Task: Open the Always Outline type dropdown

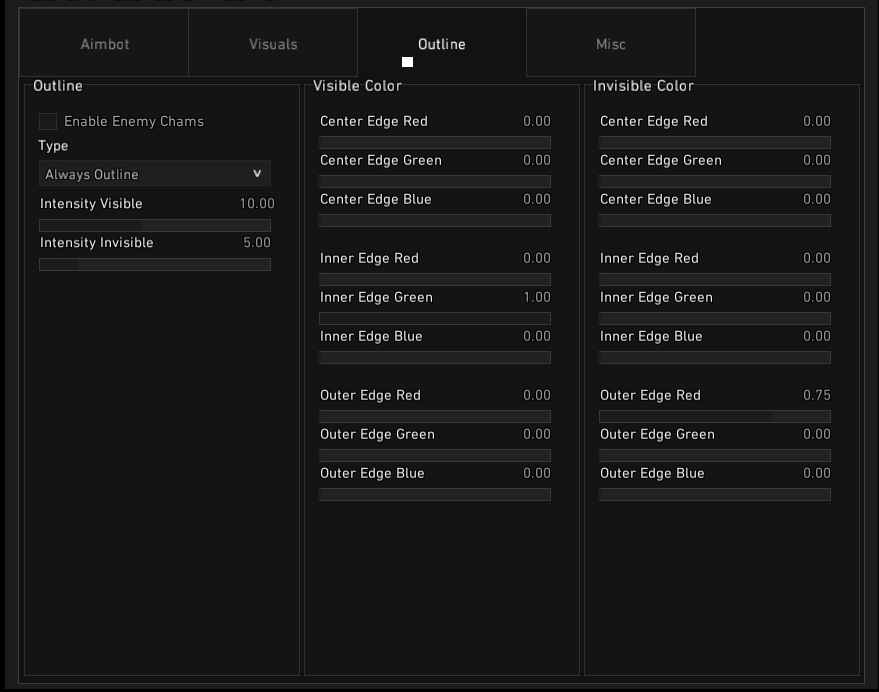Action: [x=155, y=174]
